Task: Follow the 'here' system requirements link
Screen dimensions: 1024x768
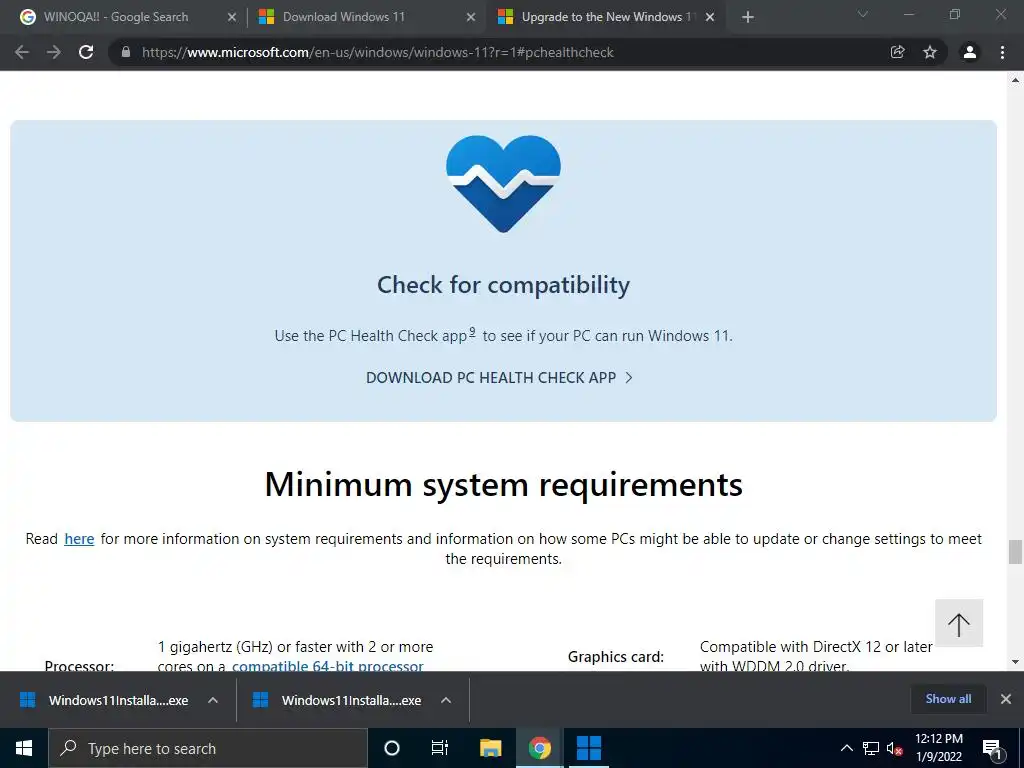Action: 79,539
